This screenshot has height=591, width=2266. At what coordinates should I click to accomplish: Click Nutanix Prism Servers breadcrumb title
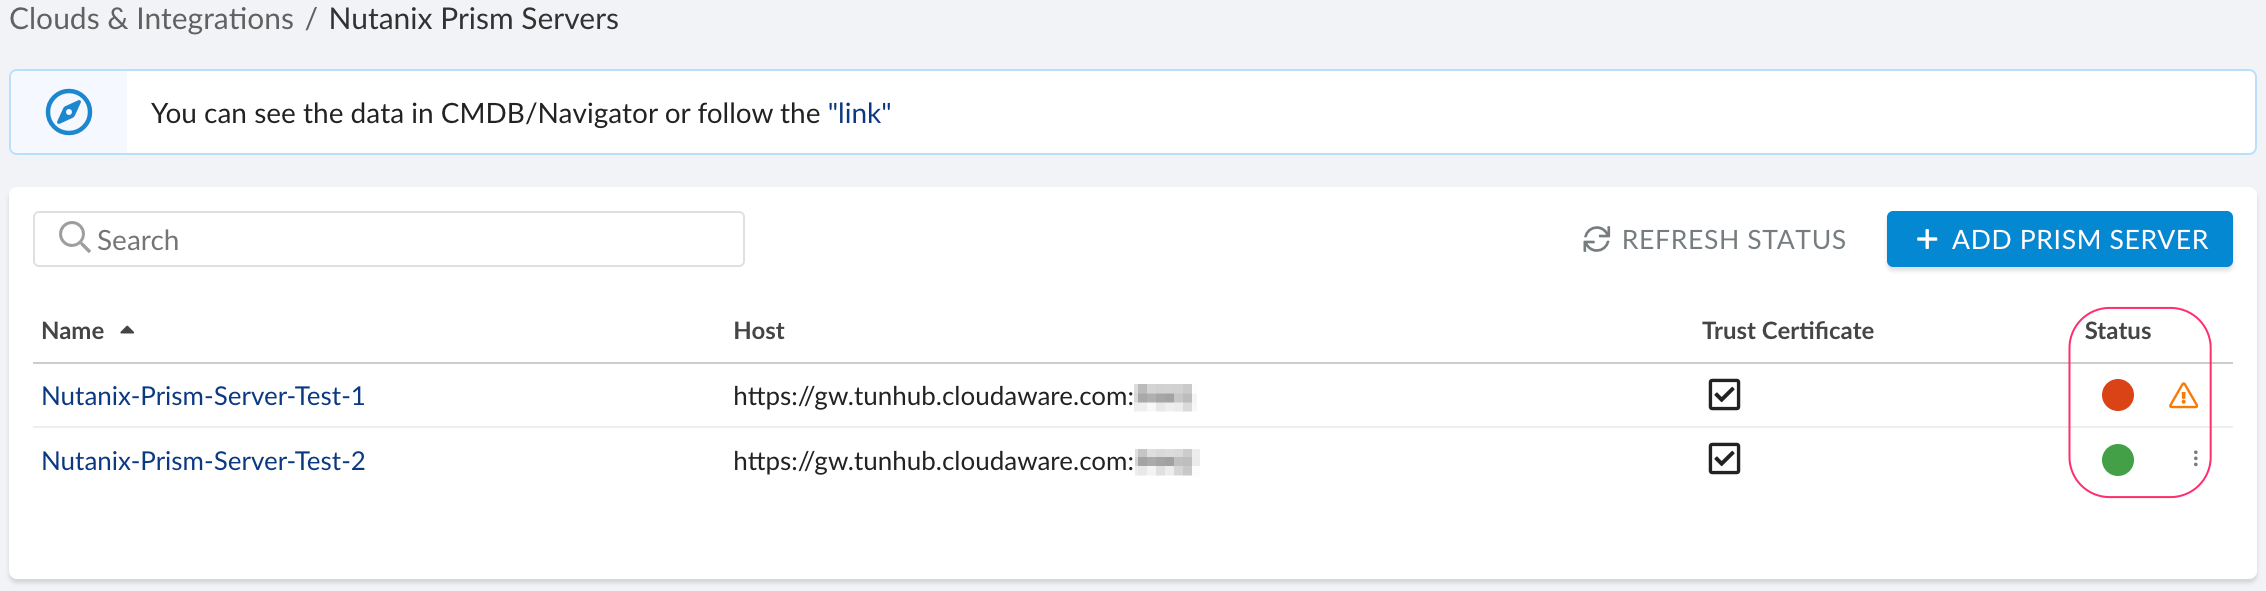(474, 19)
